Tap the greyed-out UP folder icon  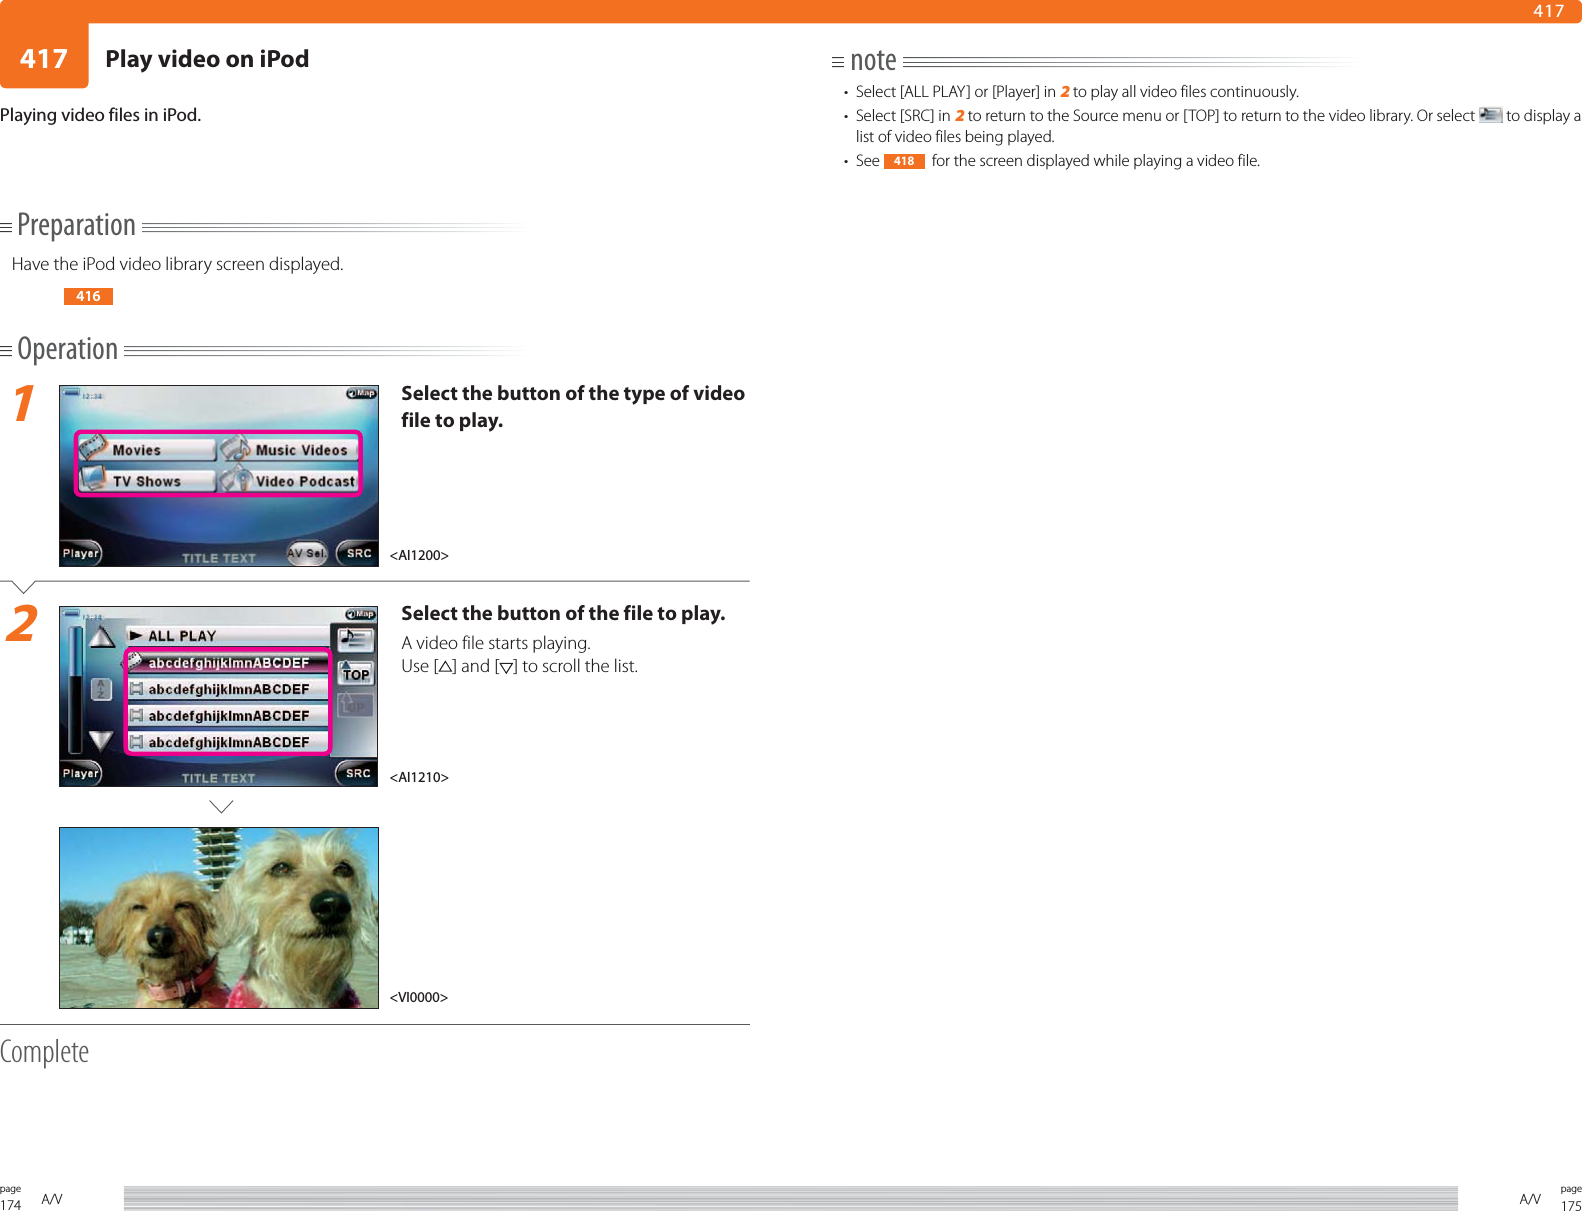[355, 705]
